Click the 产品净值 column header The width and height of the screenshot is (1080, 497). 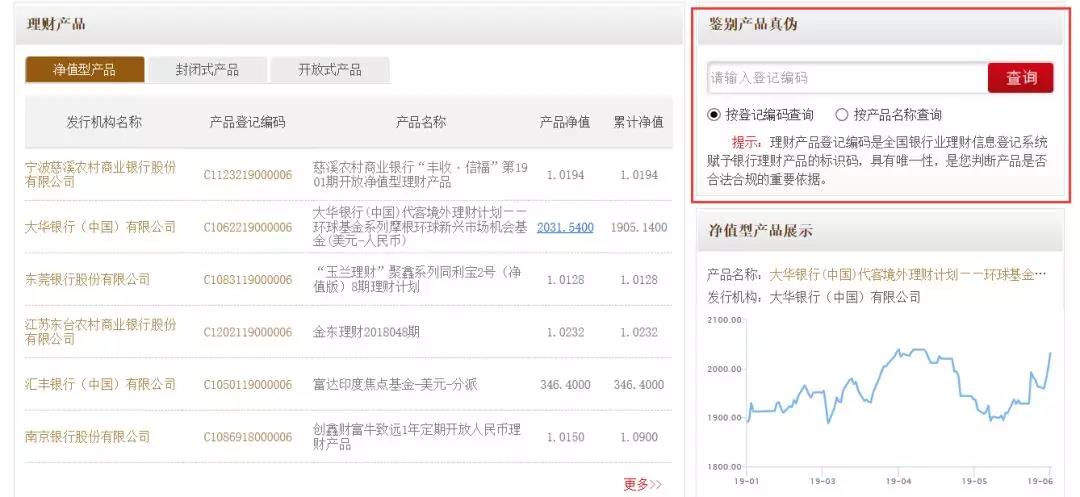pyautogui.click(x=565, y=123)
